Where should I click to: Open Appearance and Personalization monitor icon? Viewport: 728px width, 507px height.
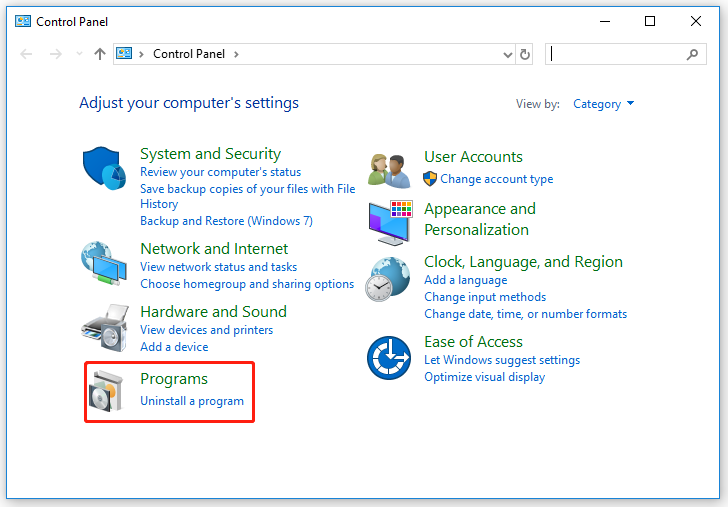[390, 222]
